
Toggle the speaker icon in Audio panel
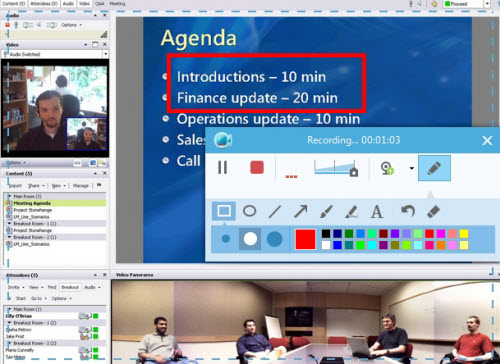click(39, 25)
